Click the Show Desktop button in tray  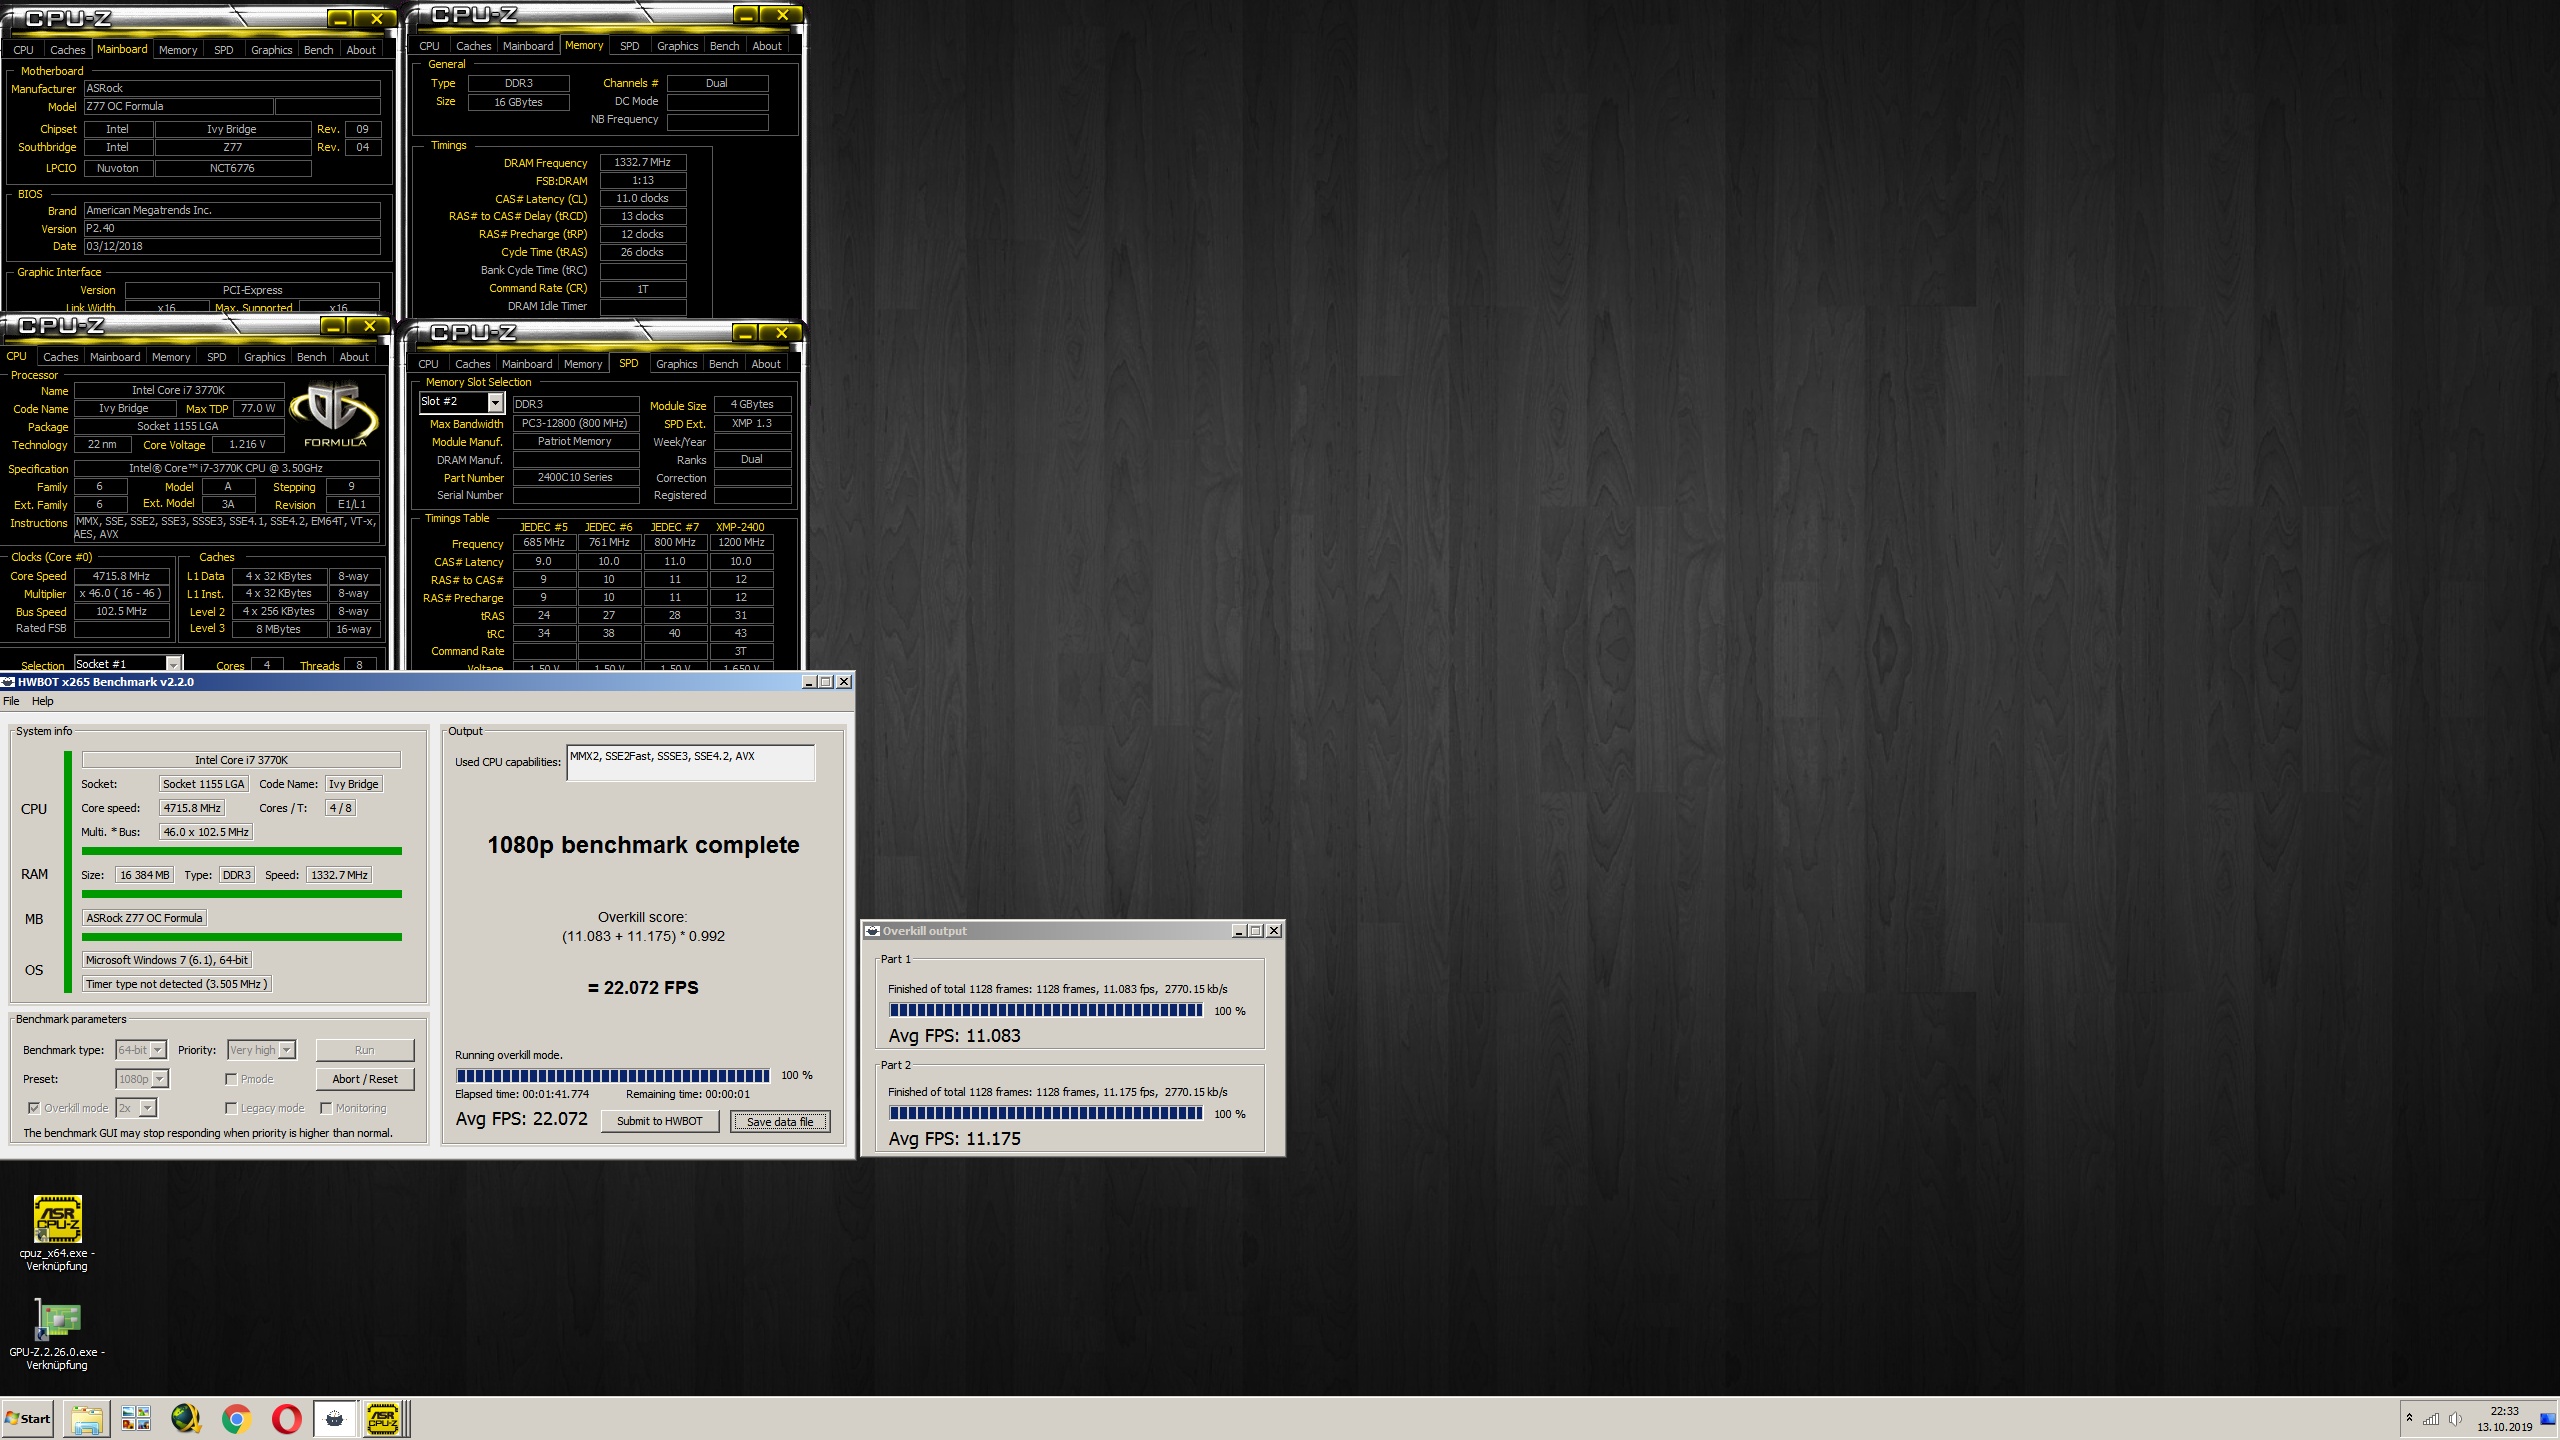tap(2548, 1419)
